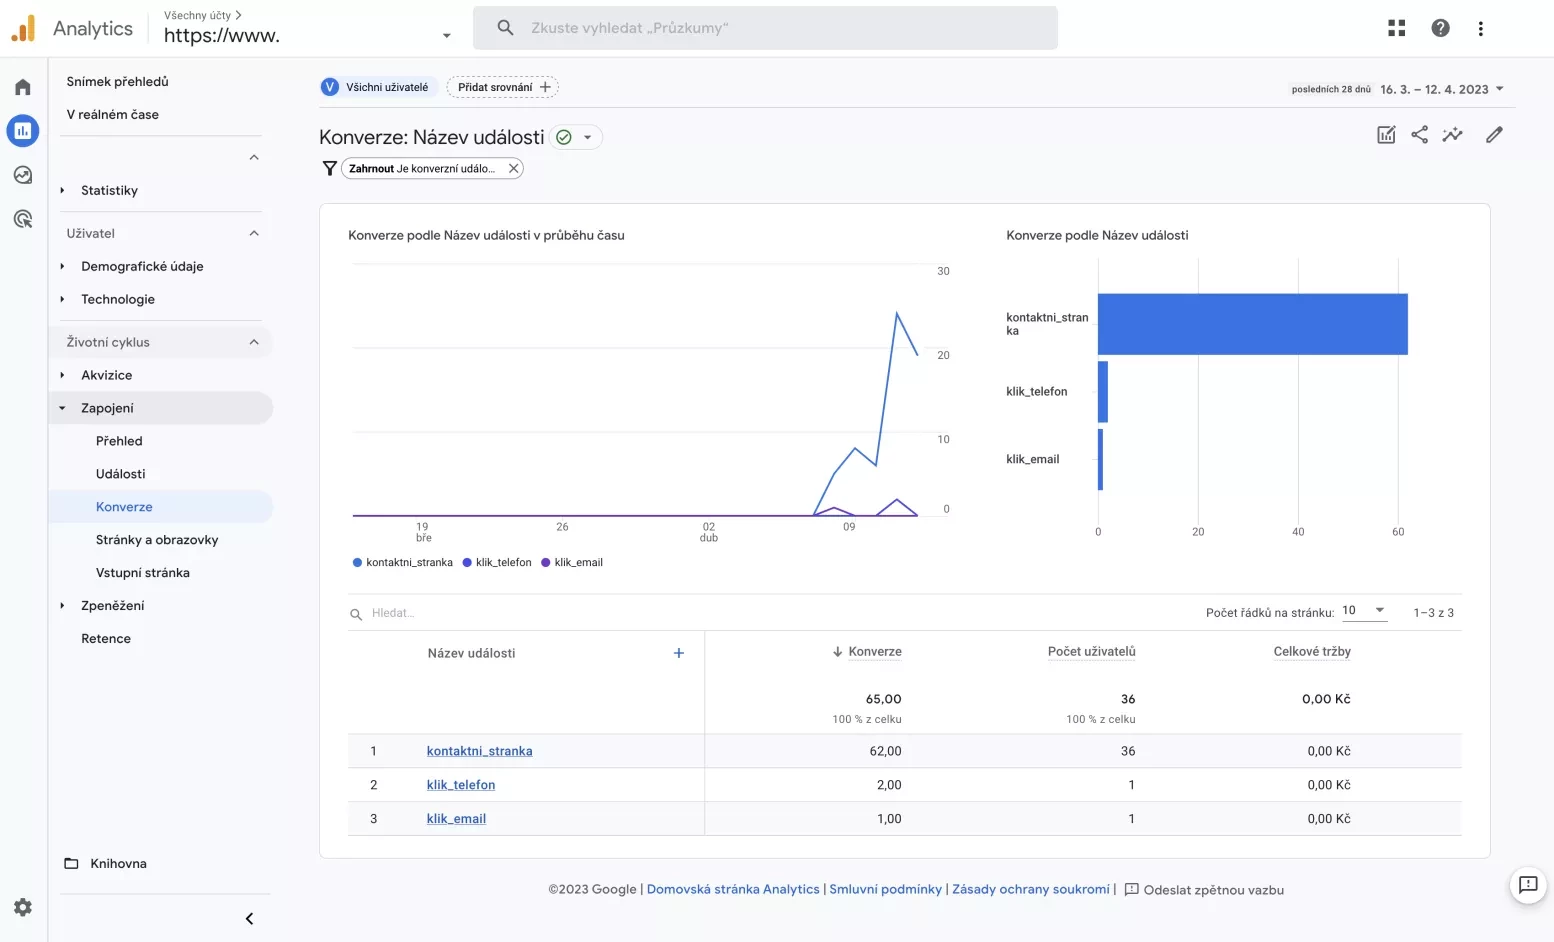Image resolution: width=1554 pixels, height=942 pixels.
Task: Open Insights sparkline icon
Action: (1453, 135)
